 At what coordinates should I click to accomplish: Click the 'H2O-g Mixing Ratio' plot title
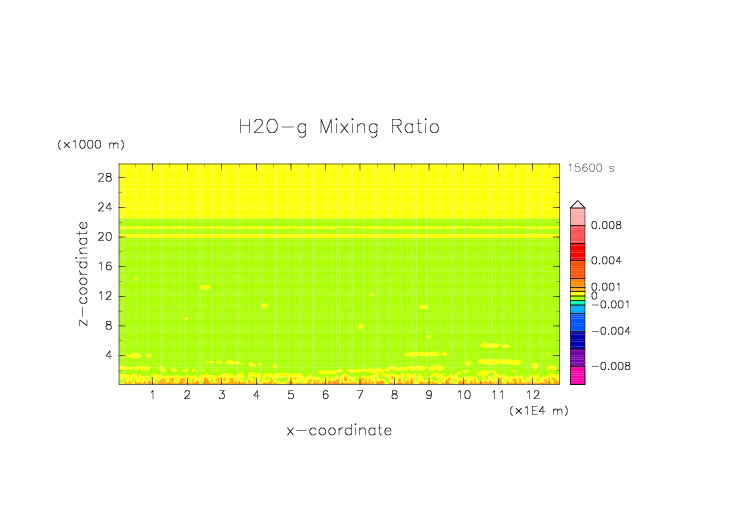(x=338, y=128)
